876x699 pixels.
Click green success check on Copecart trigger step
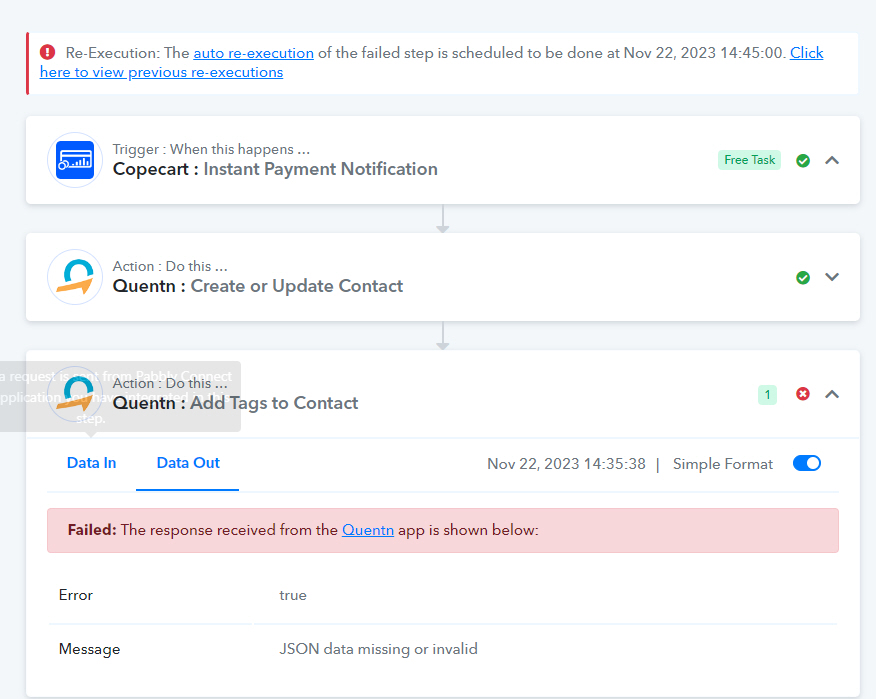(803, 161)
